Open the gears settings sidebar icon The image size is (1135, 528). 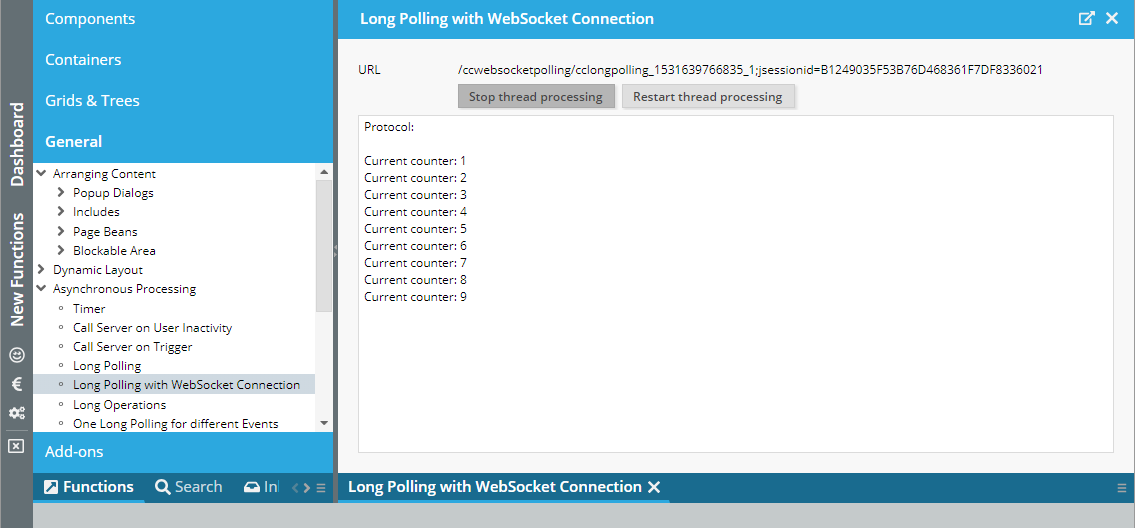[x=16, y=413]
